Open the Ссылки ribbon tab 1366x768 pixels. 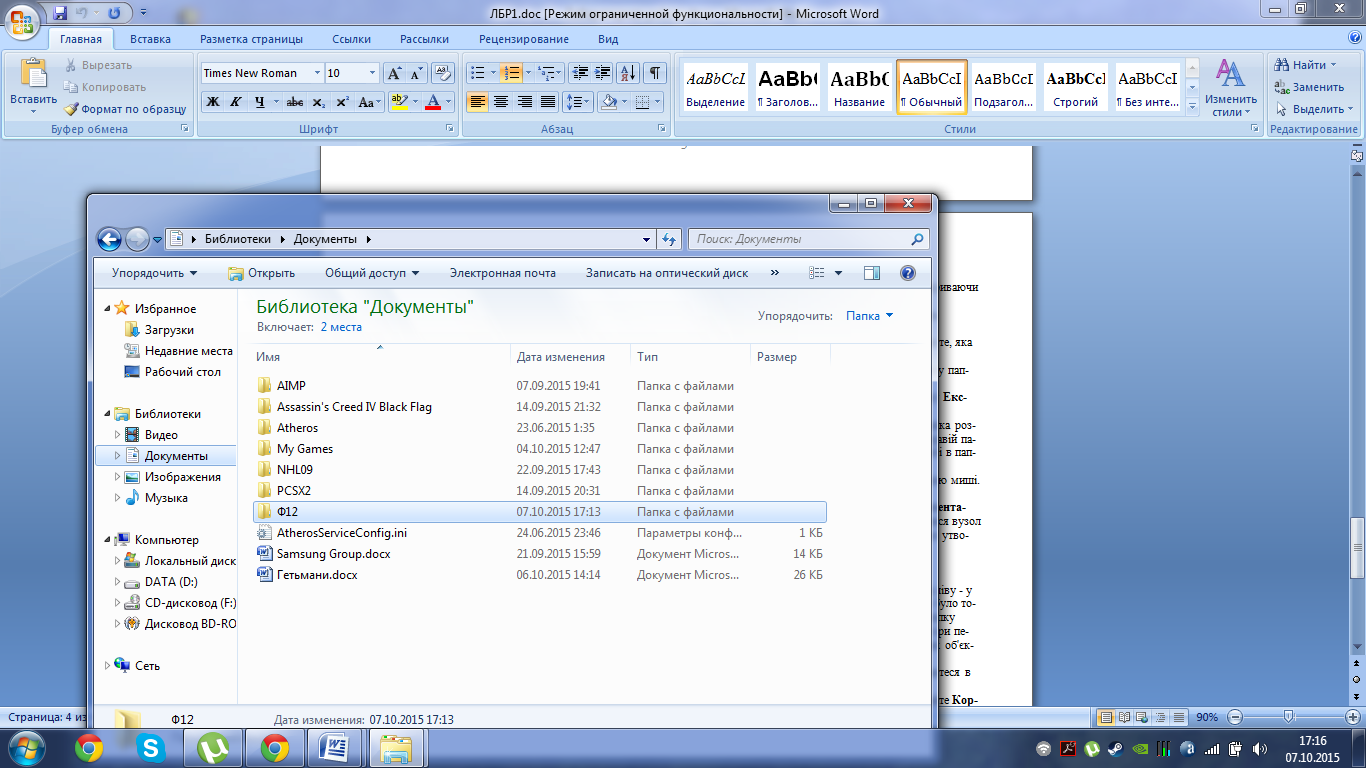tap(351, 39)
